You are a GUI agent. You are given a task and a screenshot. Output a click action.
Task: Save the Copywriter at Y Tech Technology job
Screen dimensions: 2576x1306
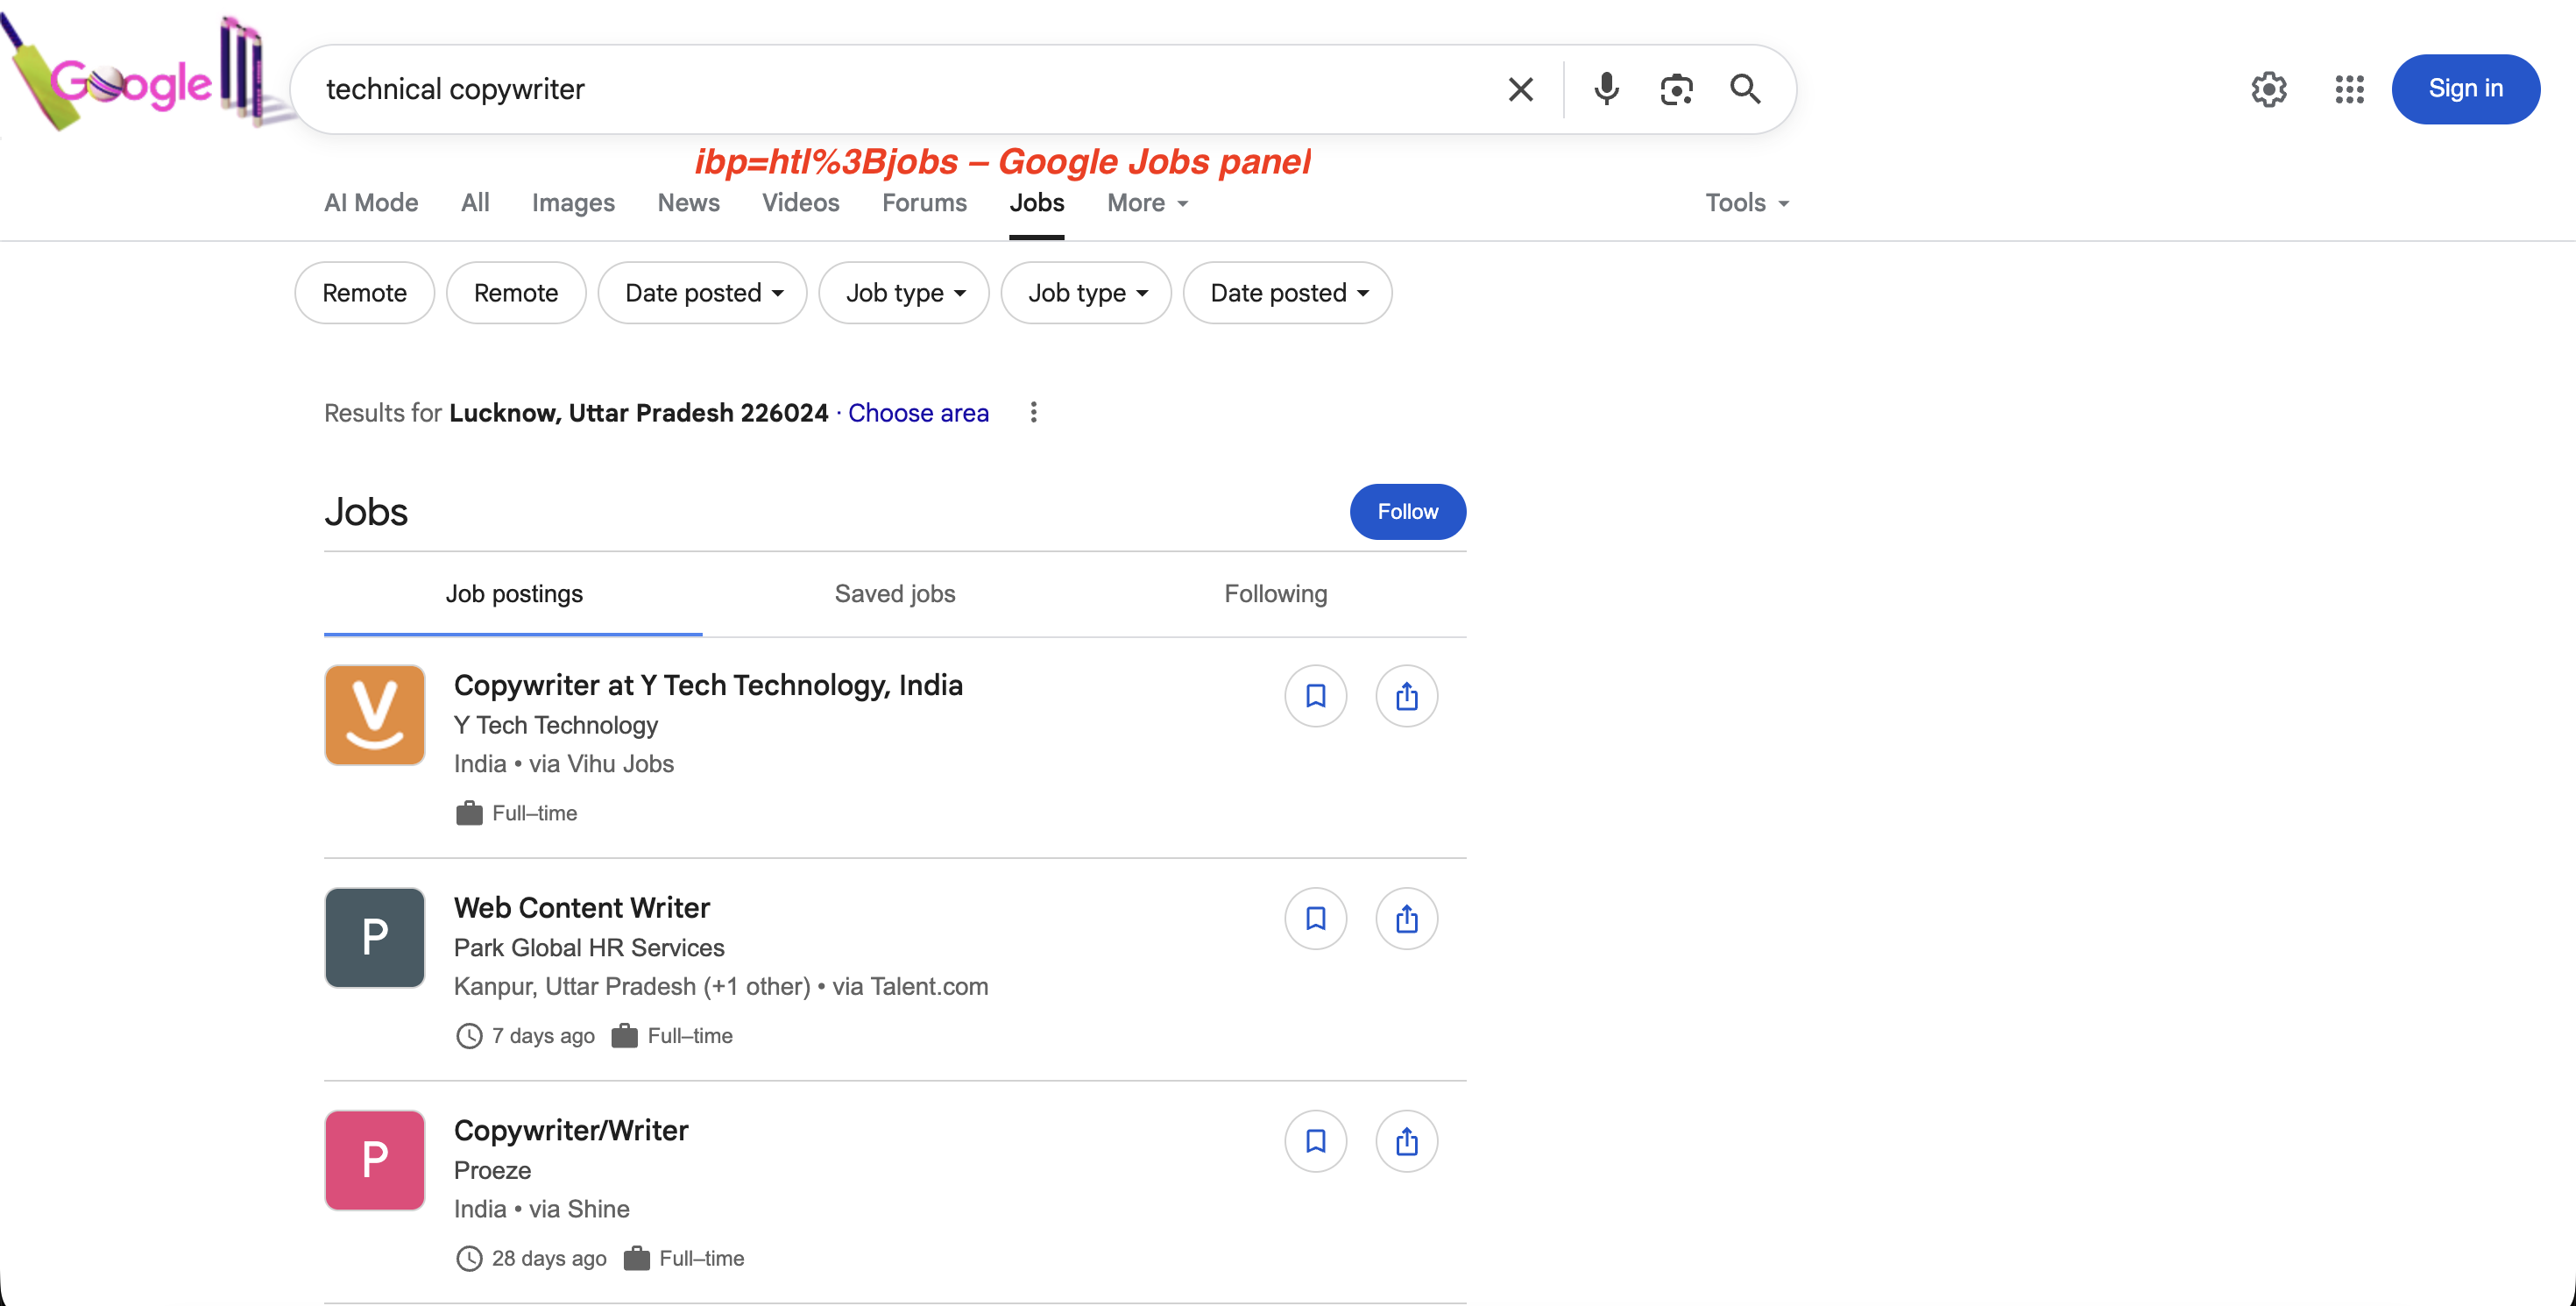coord(1316,696)
